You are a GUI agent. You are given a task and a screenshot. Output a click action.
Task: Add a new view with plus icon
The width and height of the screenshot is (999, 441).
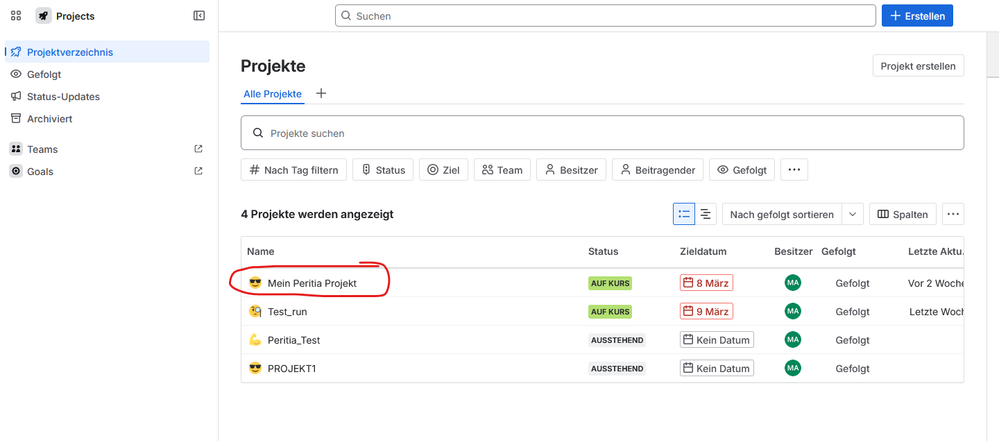point(321,94)
